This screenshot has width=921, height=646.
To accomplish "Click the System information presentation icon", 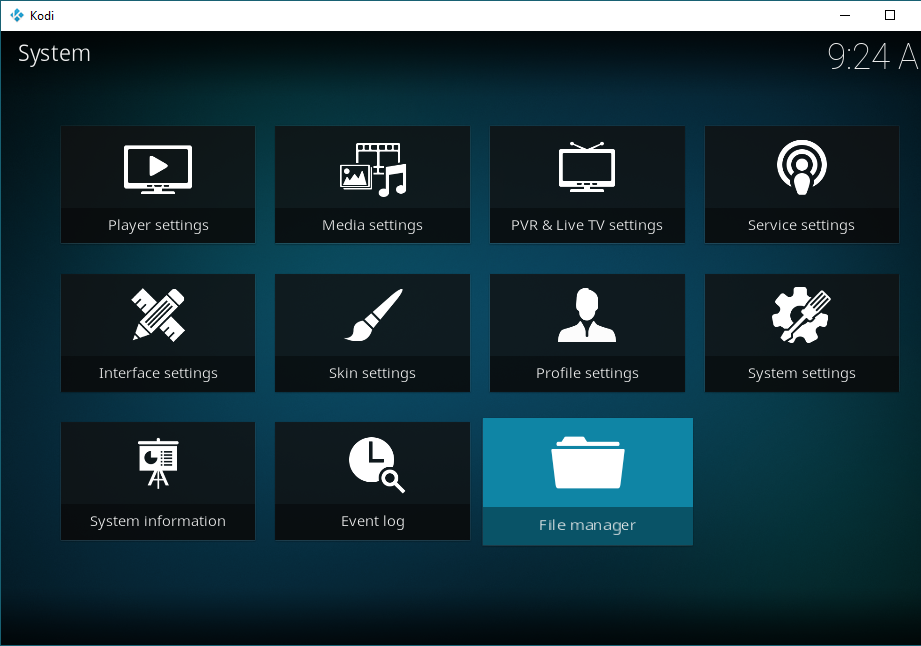I will click(x=158, y=463).
